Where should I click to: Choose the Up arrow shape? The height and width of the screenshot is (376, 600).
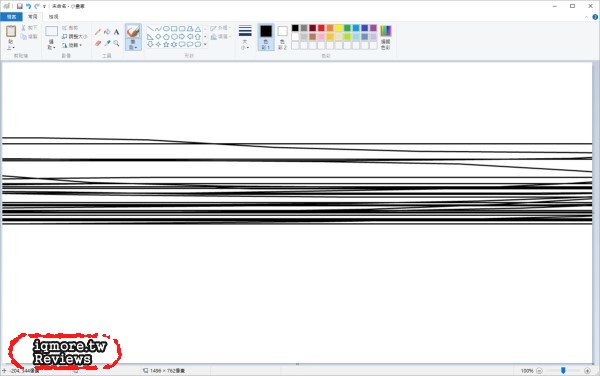pyautogui.click(x=198, y=37)
